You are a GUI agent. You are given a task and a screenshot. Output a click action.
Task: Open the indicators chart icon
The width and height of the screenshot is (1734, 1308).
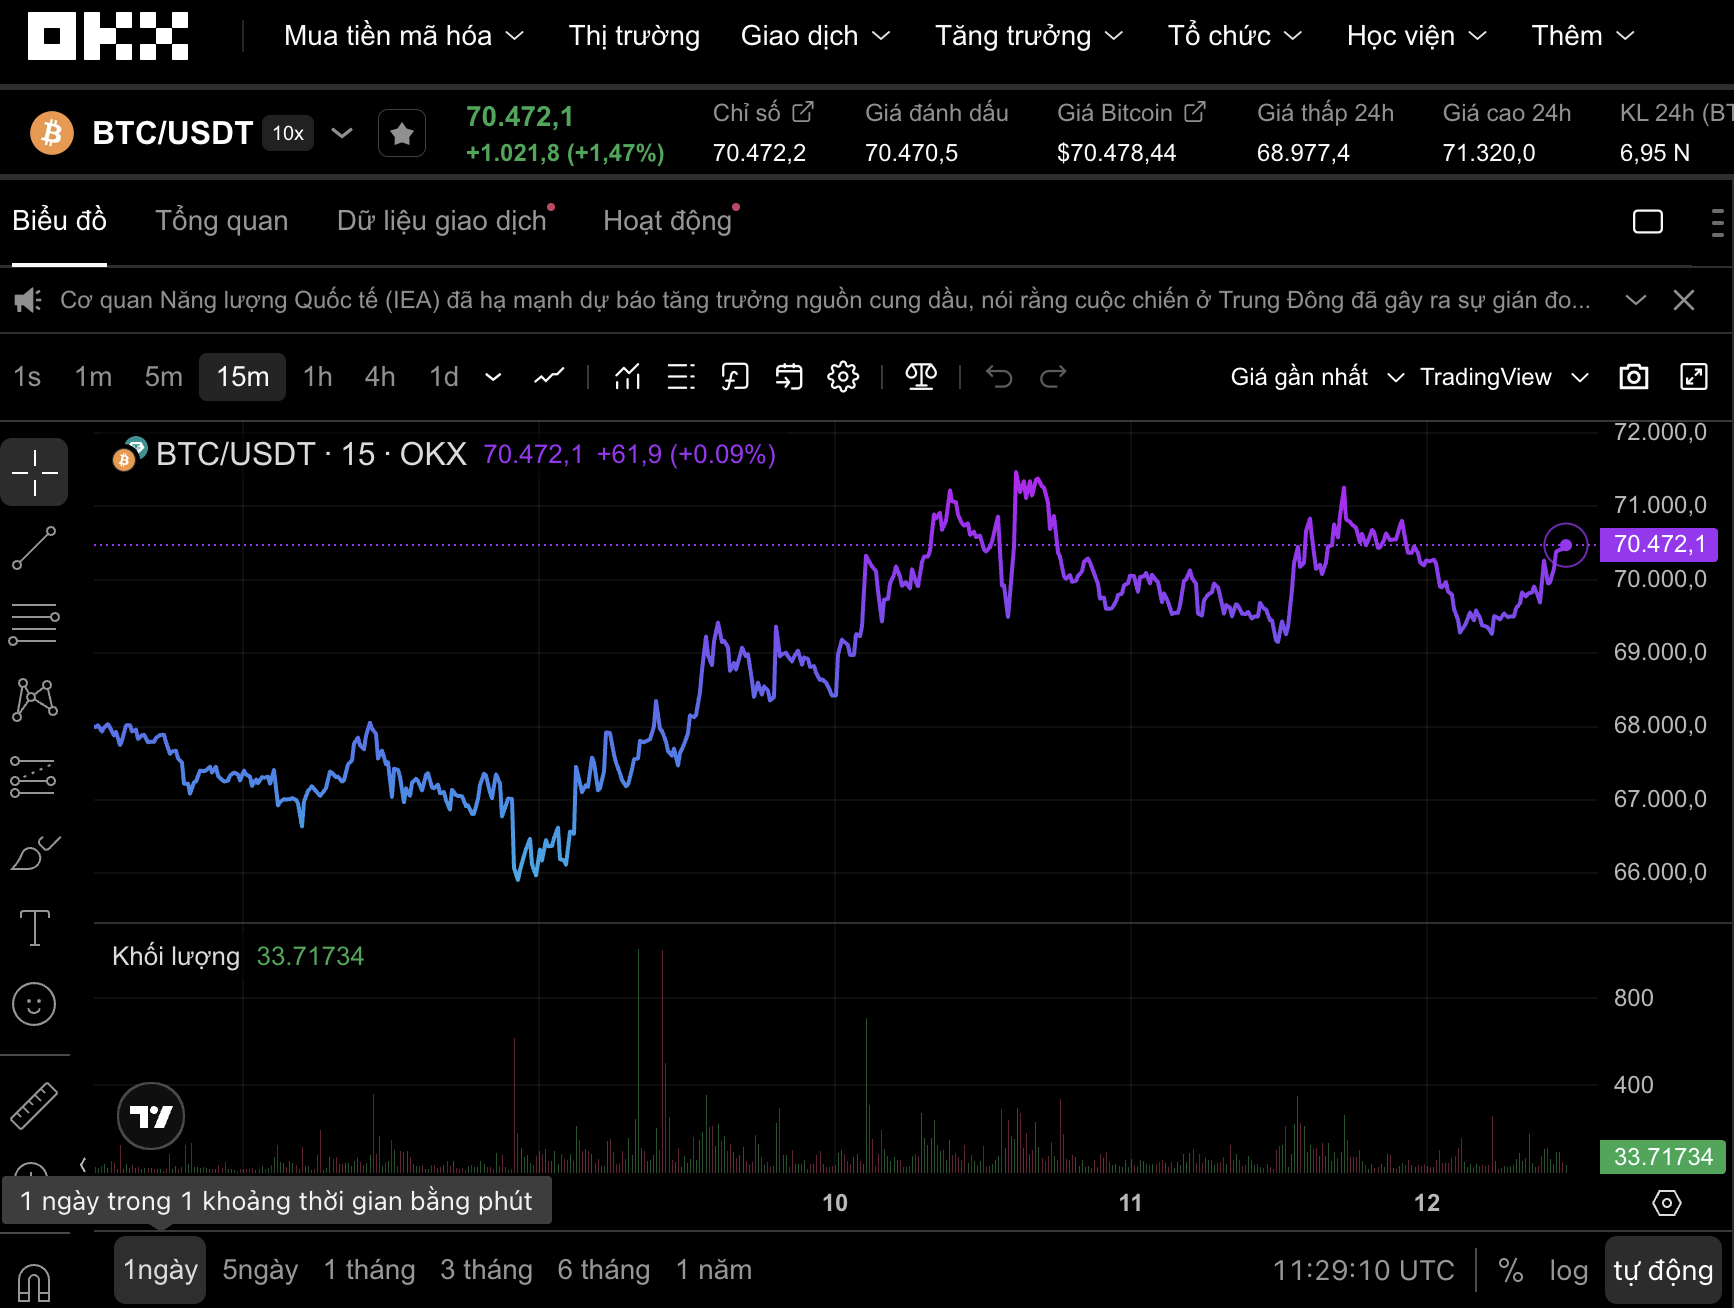pyautogui.click(x=627, y=377)
